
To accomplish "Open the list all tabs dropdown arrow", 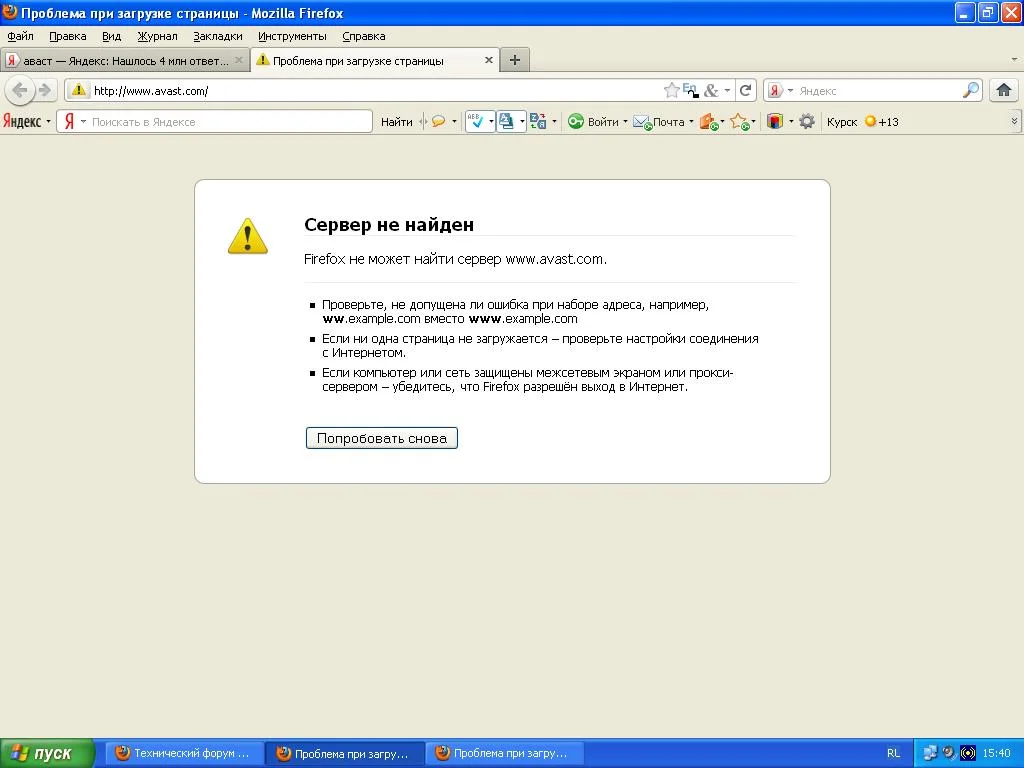I will [x=1014, y=59].
